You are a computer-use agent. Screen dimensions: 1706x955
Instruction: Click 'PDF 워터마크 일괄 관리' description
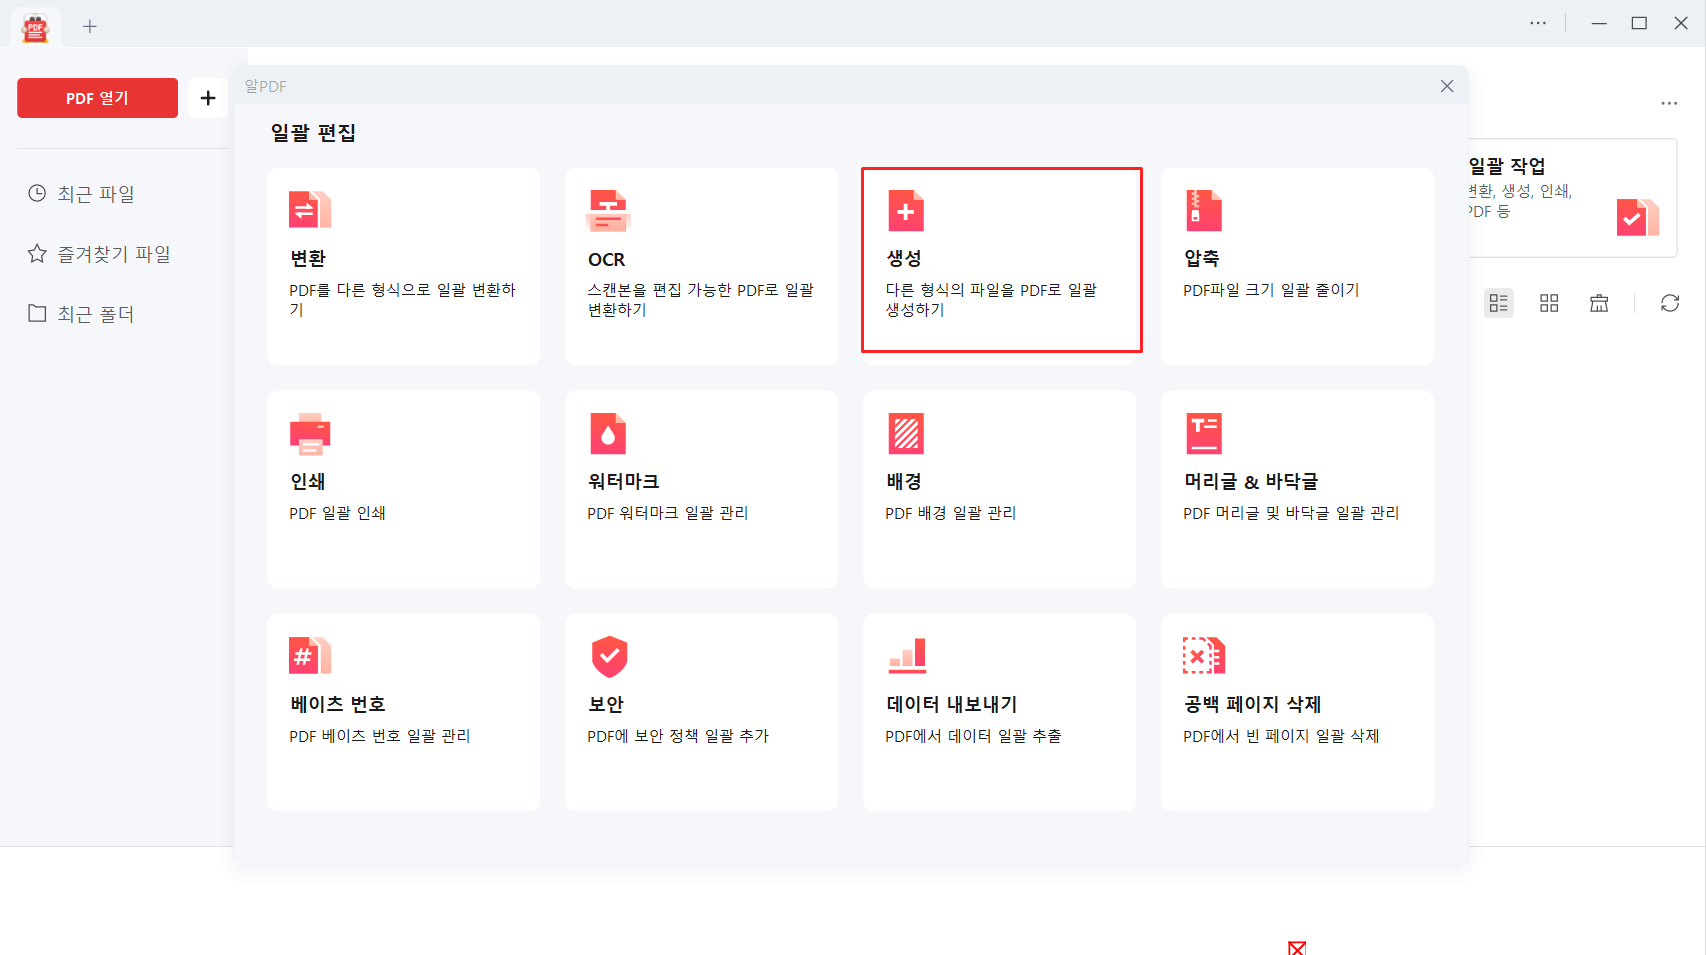(667, 513)
